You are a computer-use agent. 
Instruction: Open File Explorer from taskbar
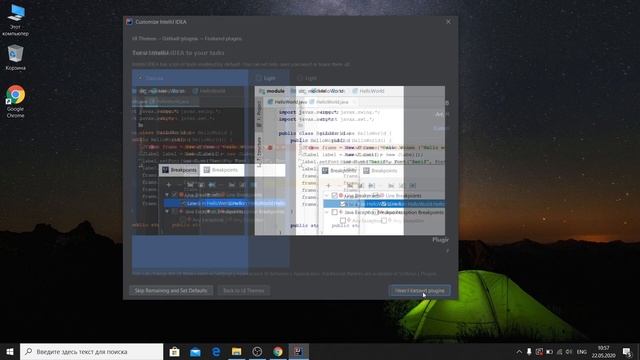(236, 351)
